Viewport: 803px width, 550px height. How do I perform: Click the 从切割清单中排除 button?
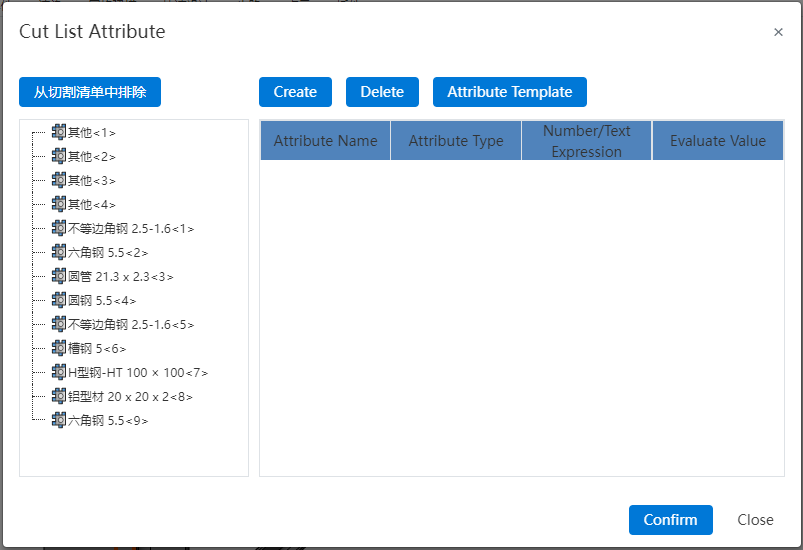point(90,92)
